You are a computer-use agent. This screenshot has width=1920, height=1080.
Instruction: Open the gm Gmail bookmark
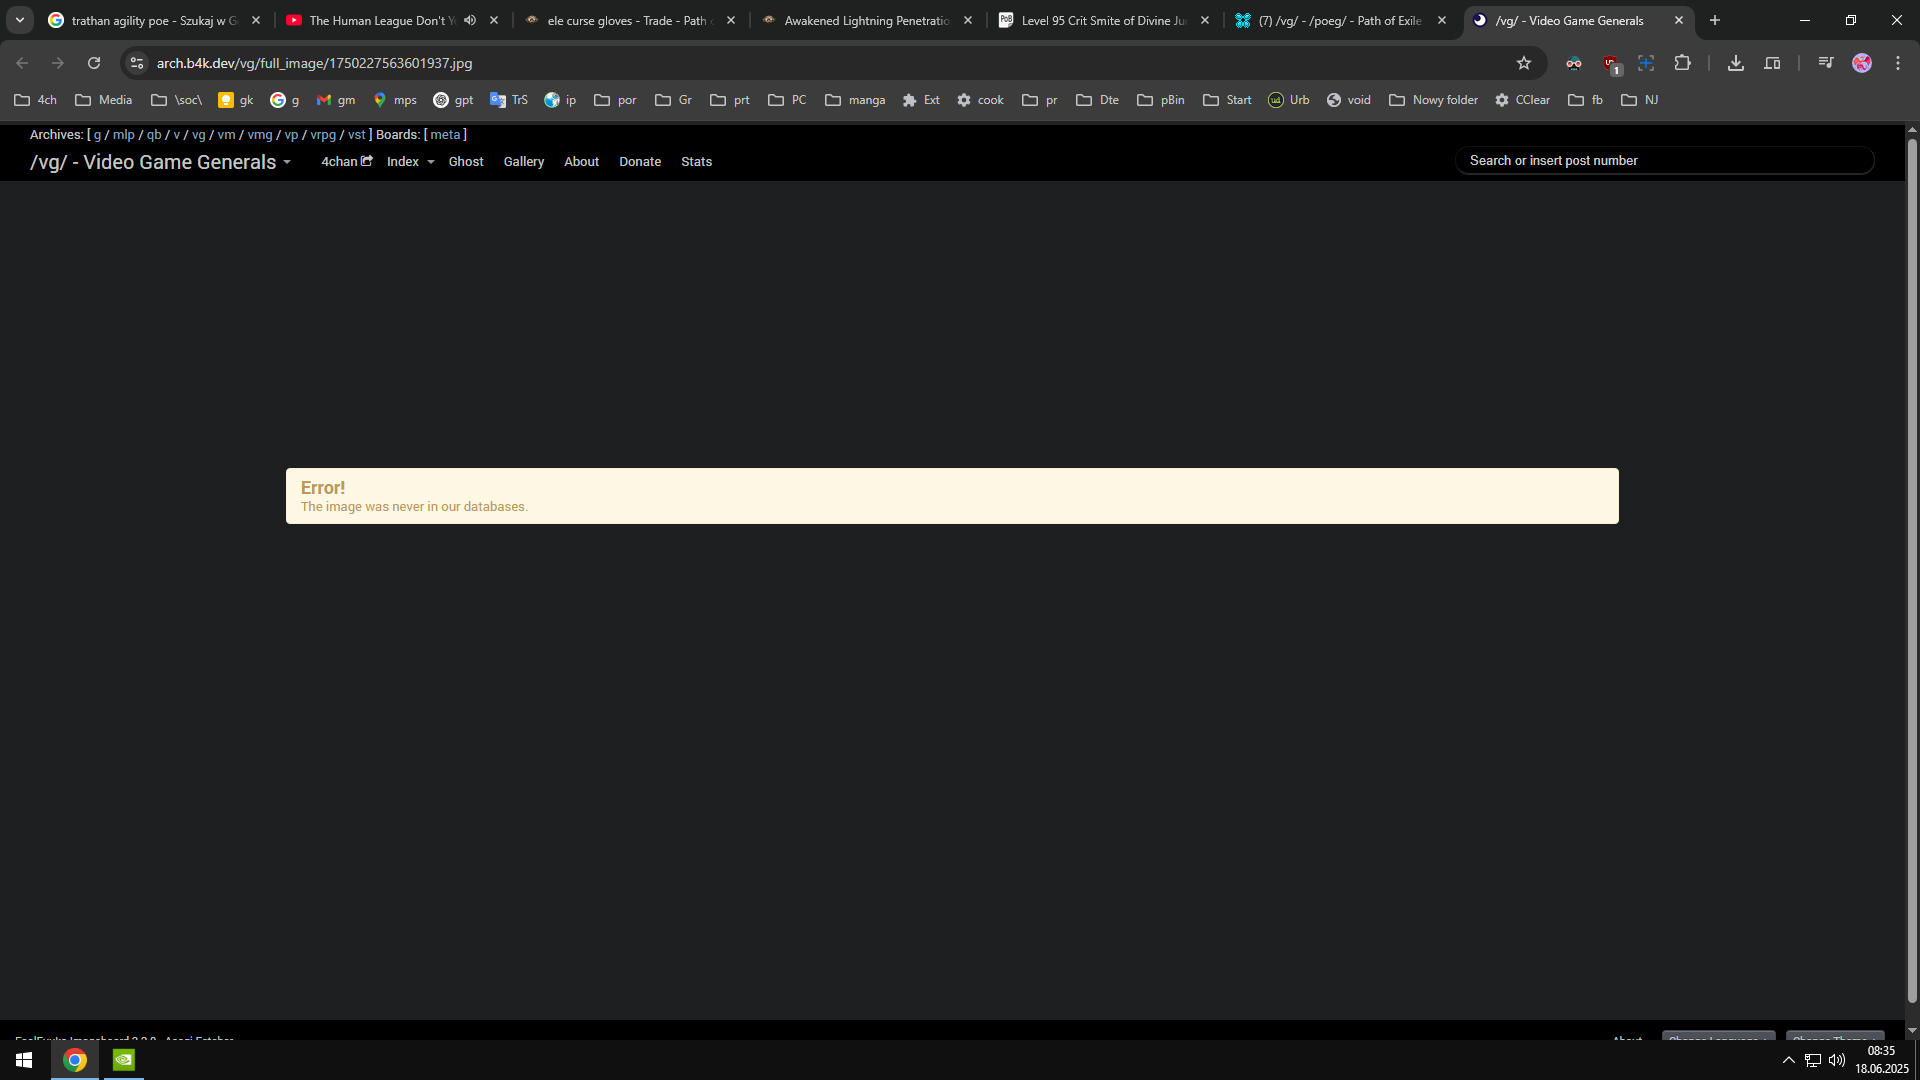click(x=336, y=100)
